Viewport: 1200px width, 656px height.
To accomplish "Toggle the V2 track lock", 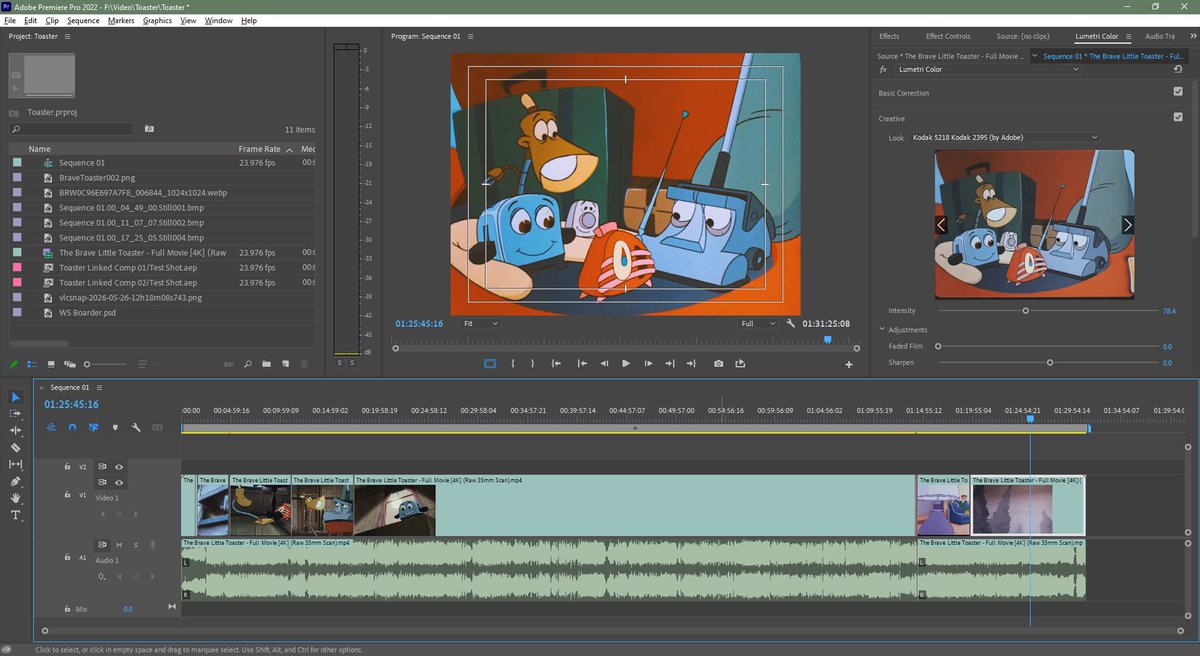I will point(67,467).
